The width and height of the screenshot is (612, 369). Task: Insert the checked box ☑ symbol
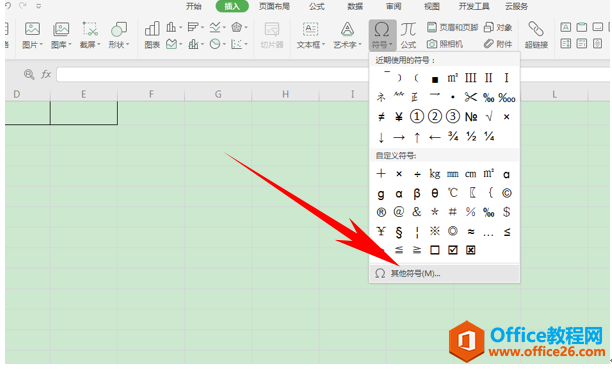tap(452, 250)
